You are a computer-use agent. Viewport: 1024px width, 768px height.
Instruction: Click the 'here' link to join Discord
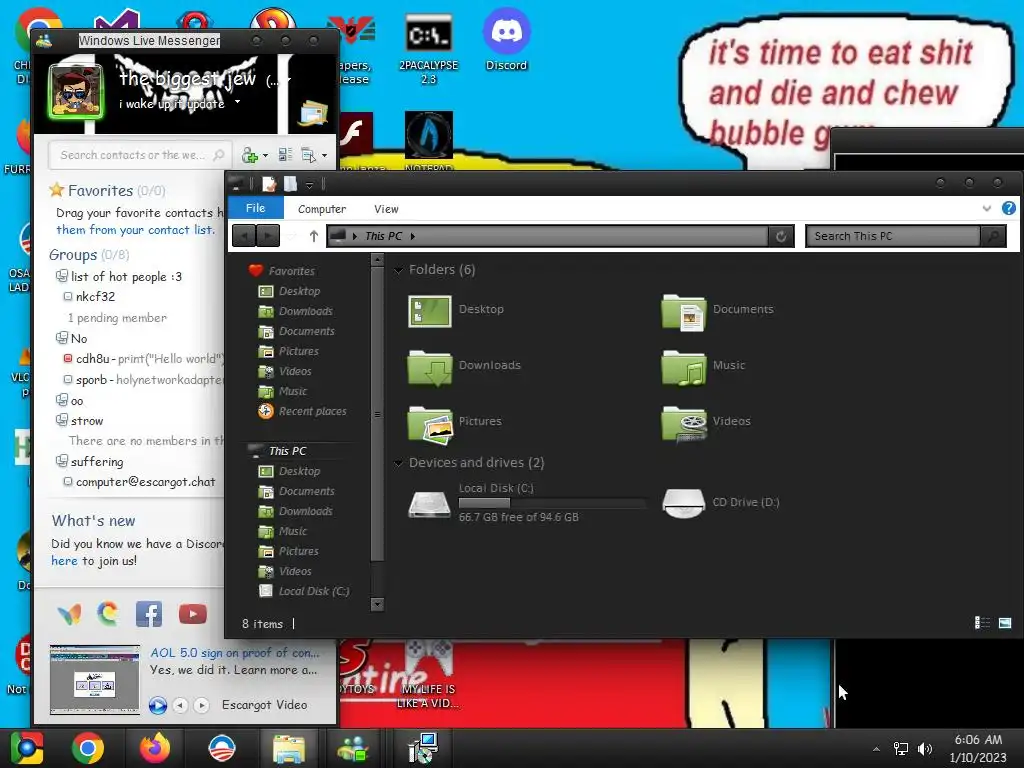64,561
